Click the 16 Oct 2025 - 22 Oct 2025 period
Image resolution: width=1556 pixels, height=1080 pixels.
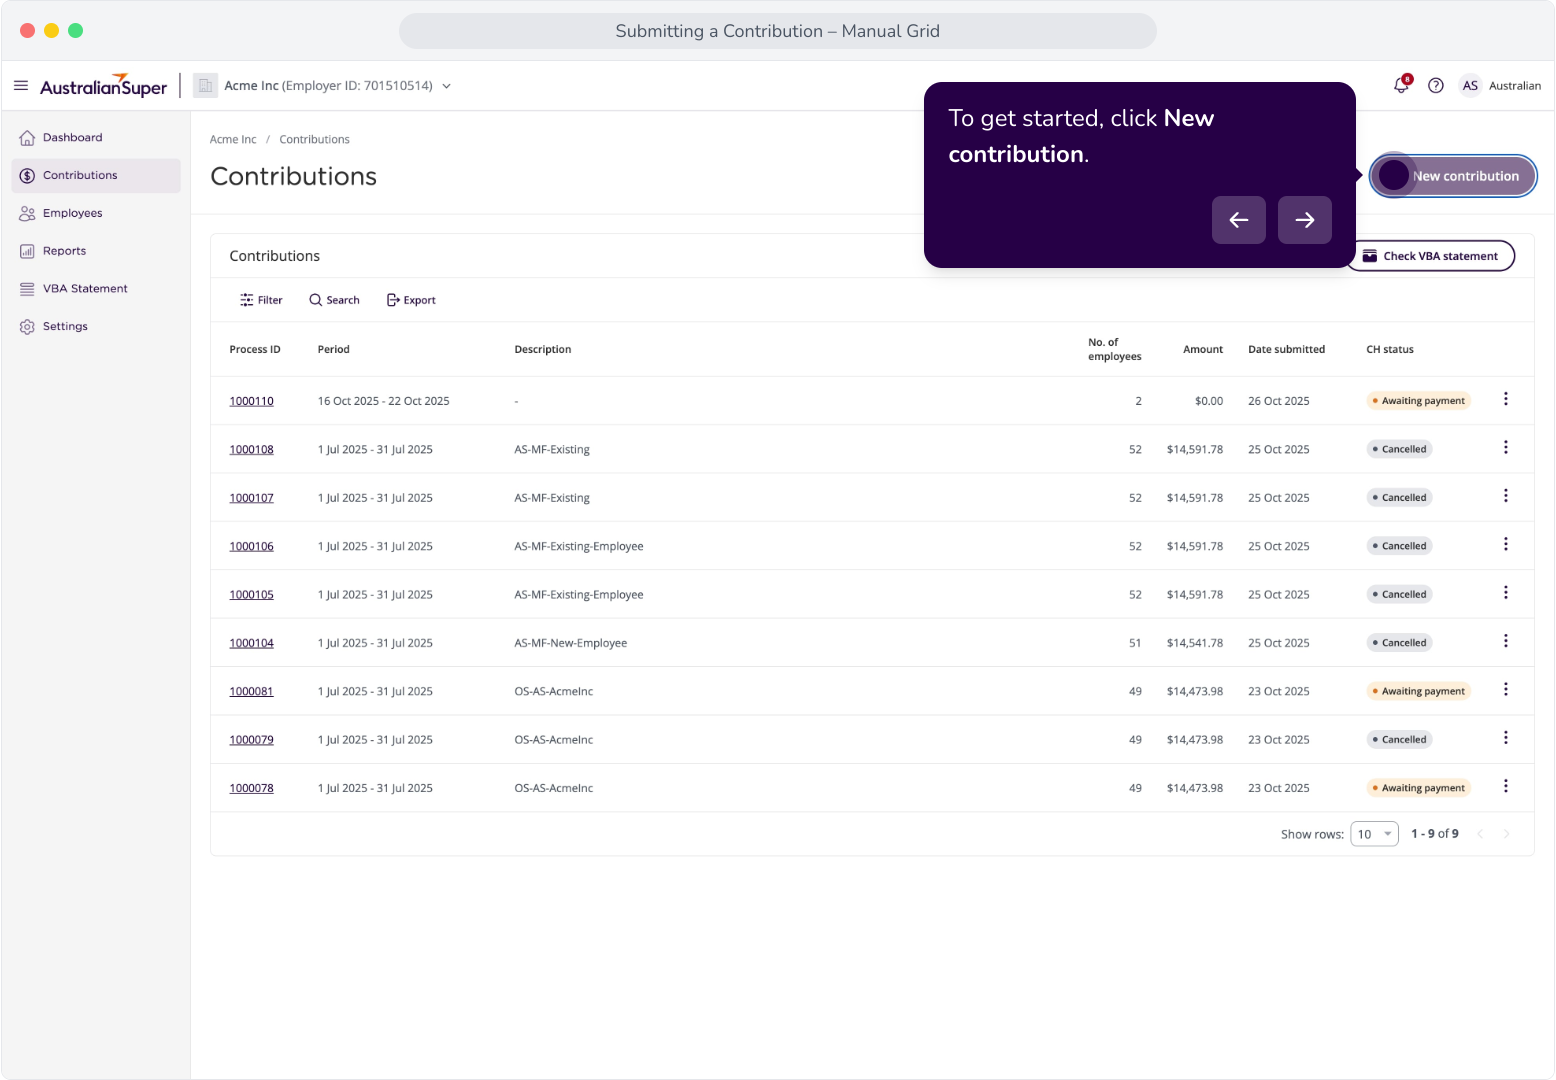click(x=384, y=401)
